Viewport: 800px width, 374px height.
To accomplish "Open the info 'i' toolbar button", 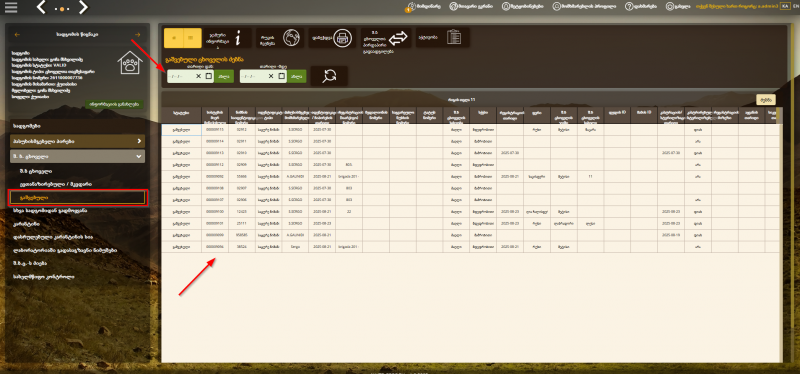I will click(228, 38).
